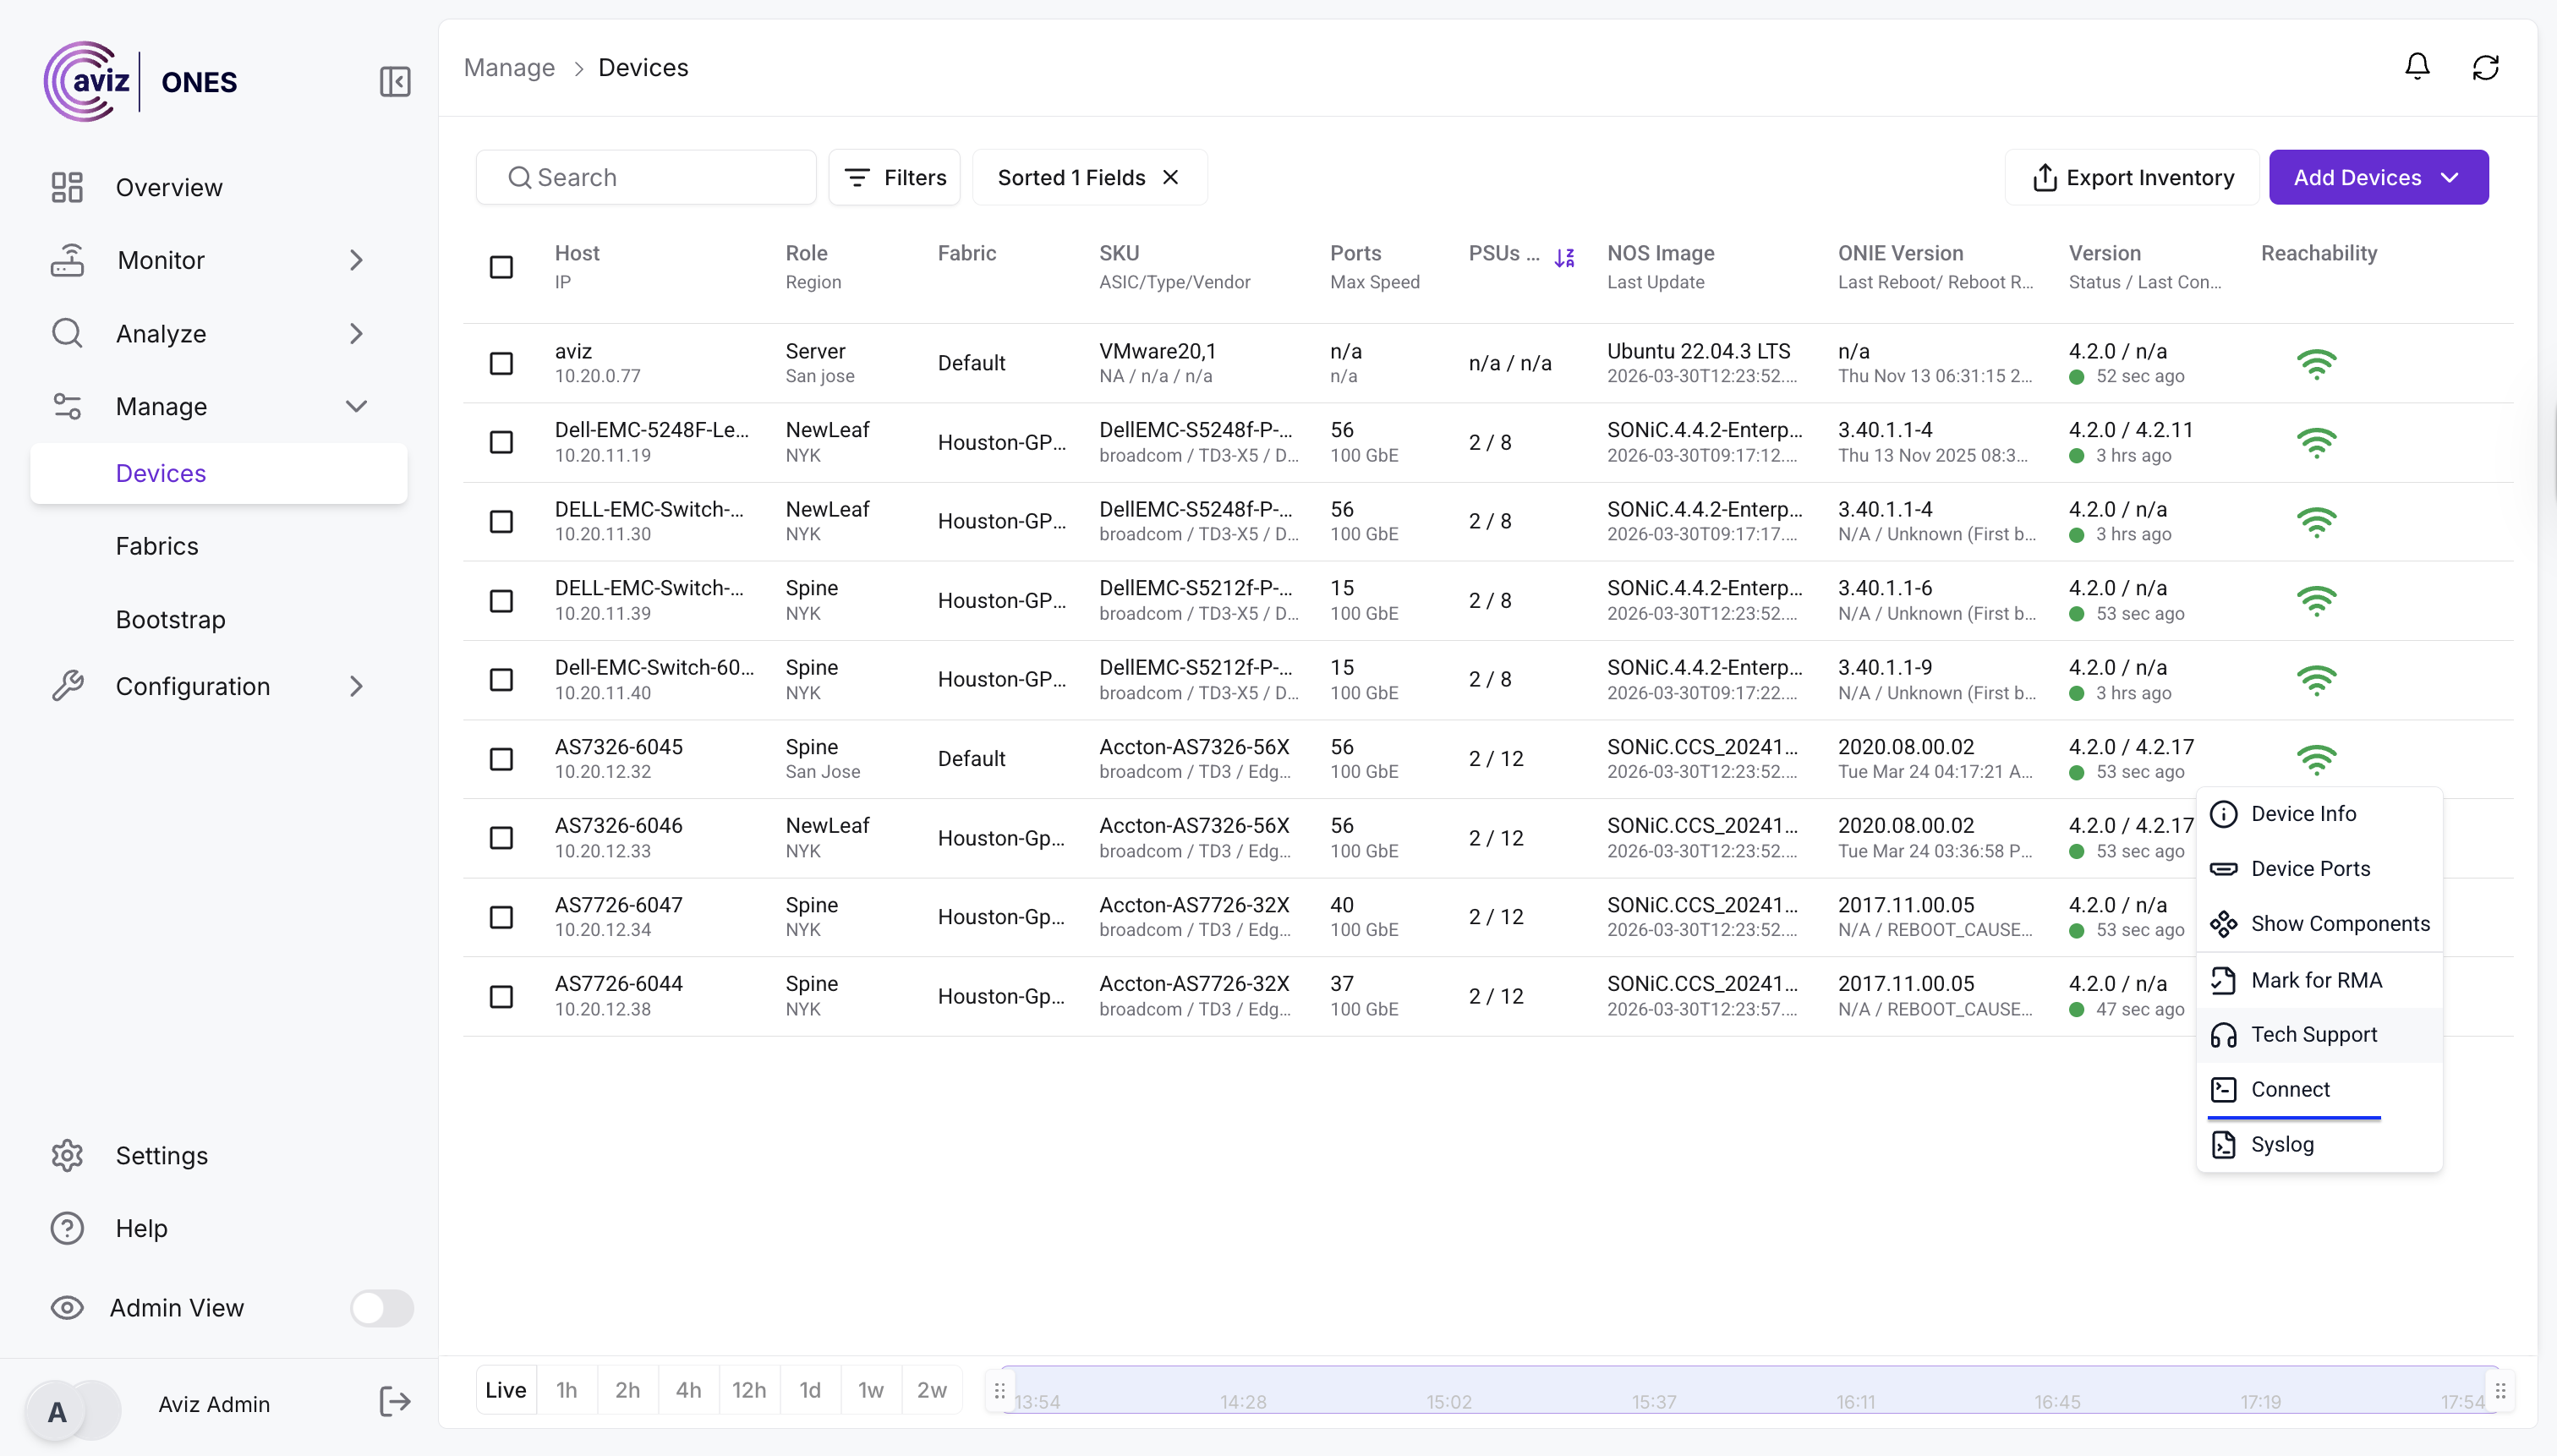Open the Filters button
Image resolution: width=2557 pixels, height=1456 pixels.
[x=894, y=177]
